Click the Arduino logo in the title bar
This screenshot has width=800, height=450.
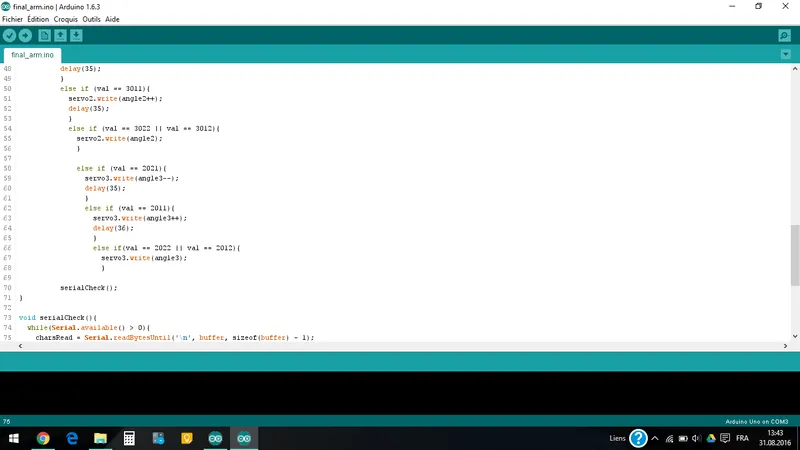pyautogui.click(x=6, y=7)
